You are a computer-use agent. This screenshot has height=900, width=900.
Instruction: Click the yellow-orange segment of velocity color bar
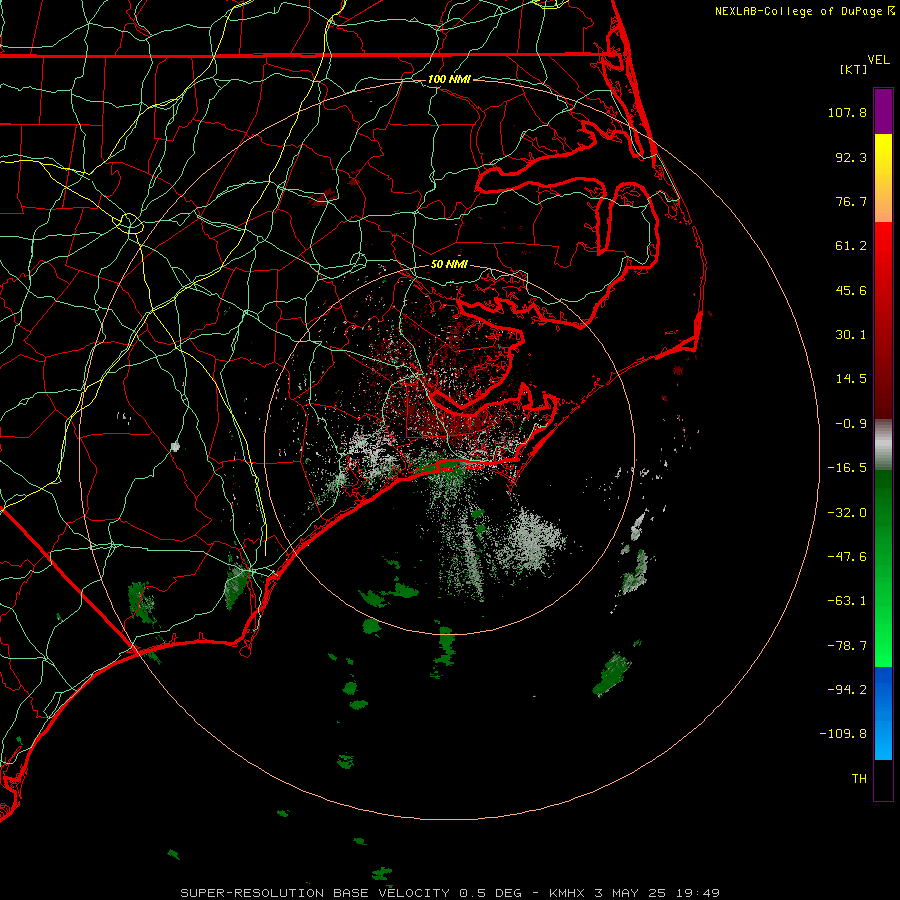coord(883,178)
